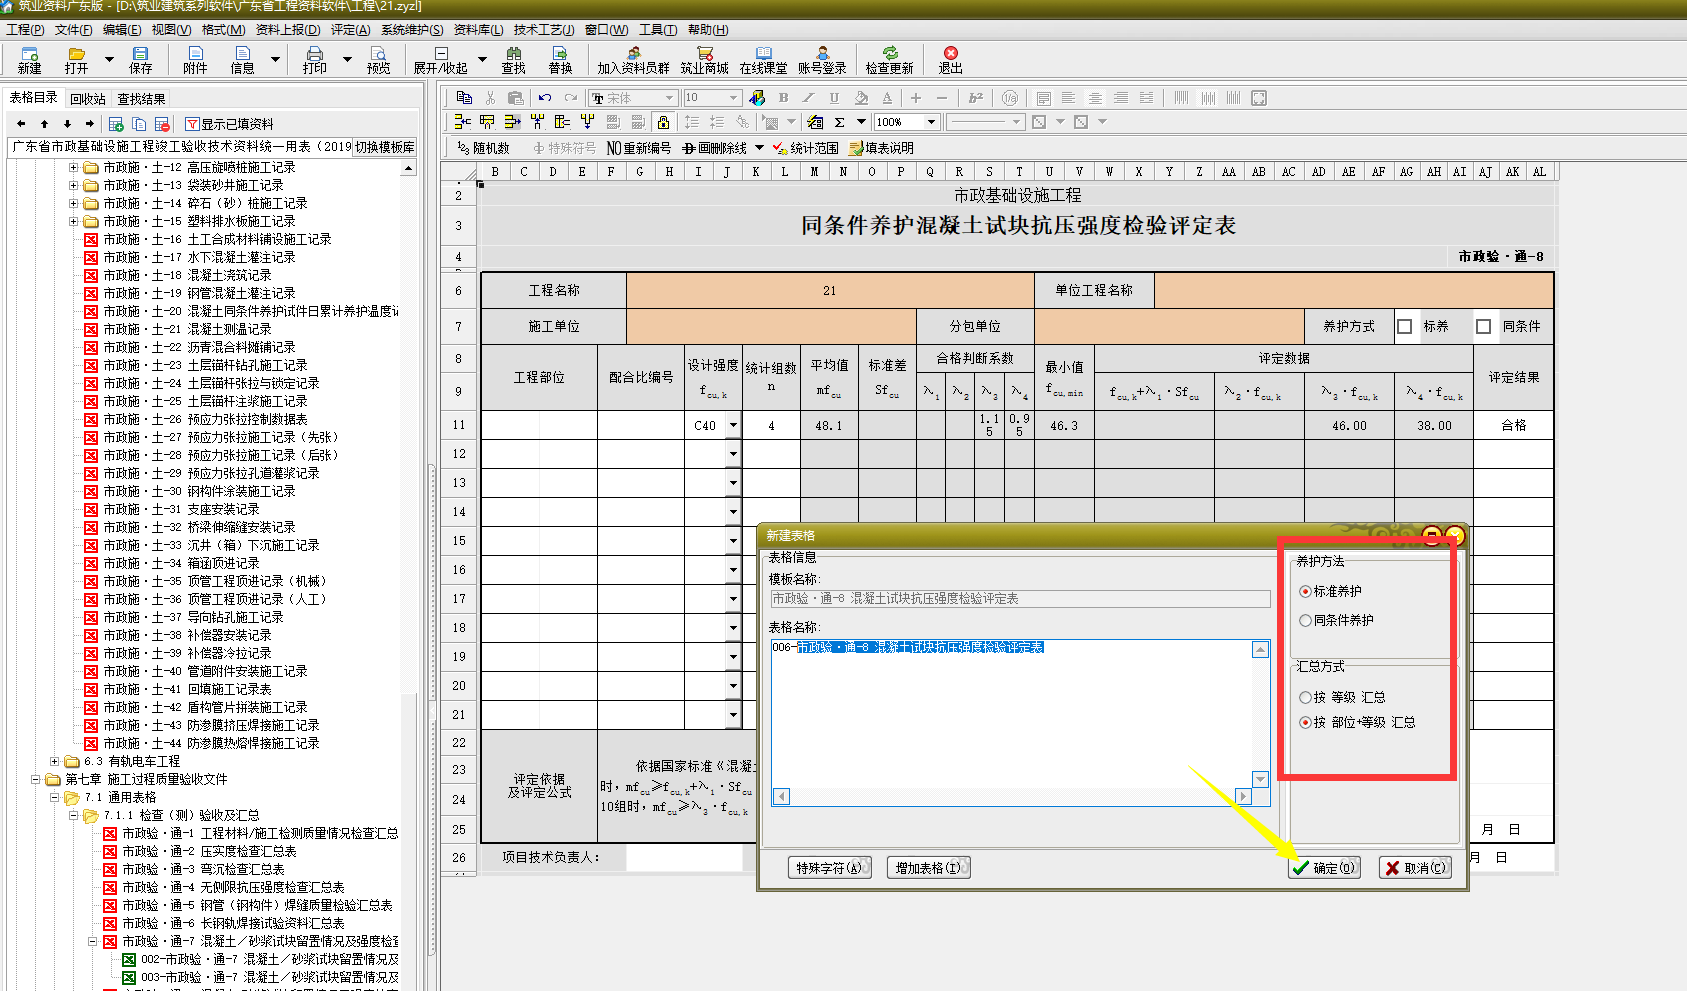Image resolution: width=1687 pixels, height=991 pixels.
Task: Open the C40 design strength dropdown
Action: 733,426
